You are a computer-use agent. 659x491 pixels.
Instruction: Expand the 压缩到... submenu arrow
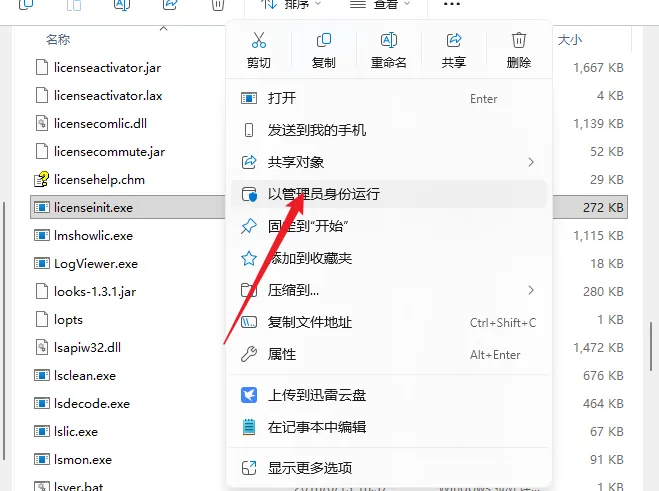tap(531, 290)
